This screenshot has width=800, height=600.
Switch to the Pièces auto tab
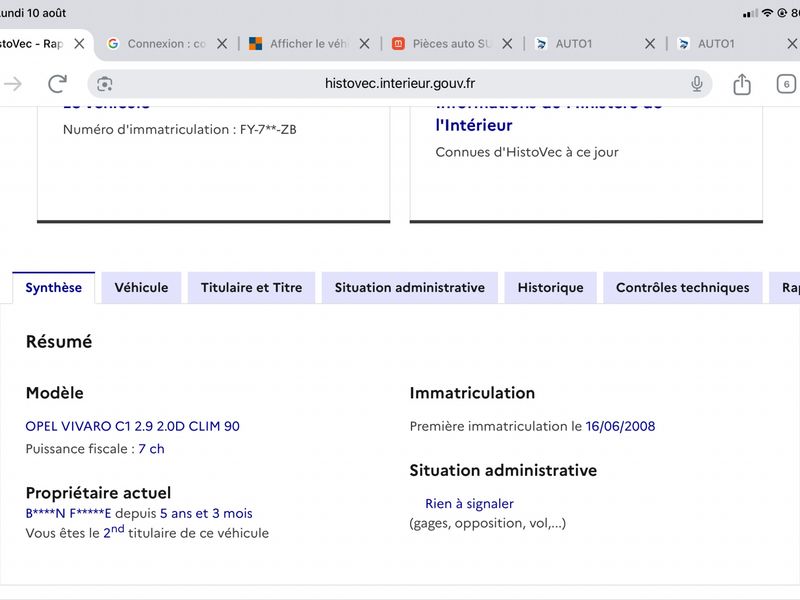point(452,44)
